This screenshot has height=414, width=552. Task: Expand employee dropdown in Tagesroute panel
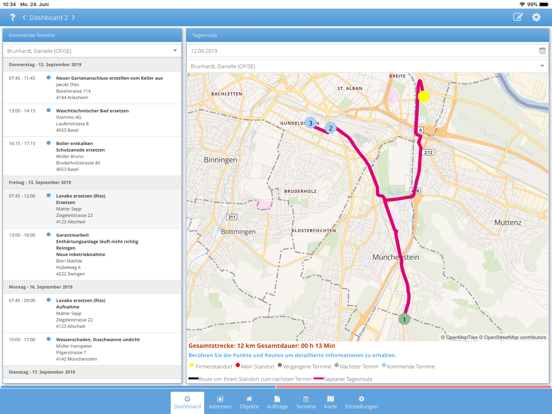click(542, 66)
